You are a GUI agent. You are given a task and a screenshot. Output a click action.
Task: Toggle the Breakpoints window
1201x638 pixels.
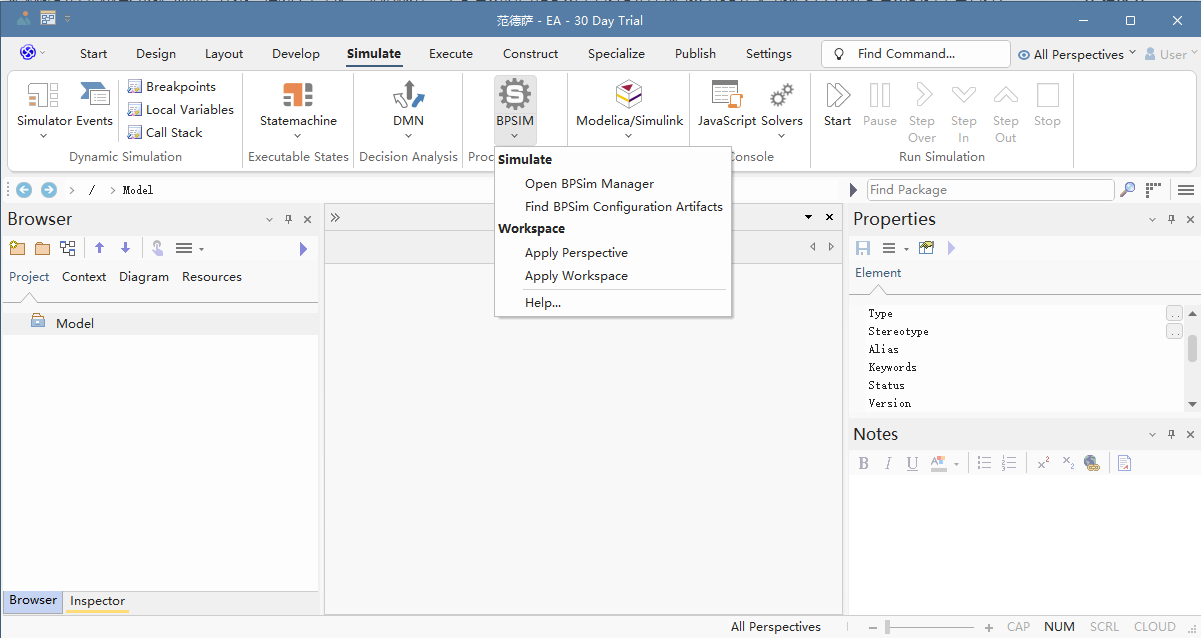coord(172,87)
